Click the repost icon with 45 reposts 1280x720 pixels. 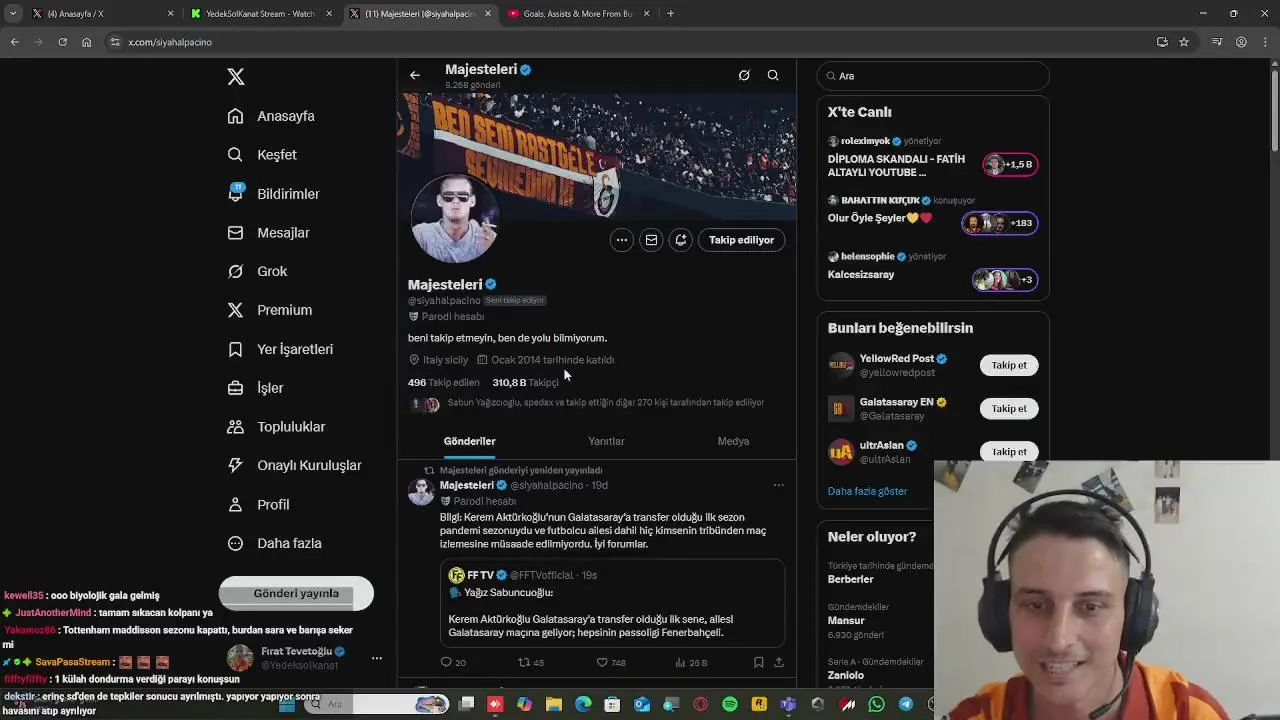pos(531,662)
